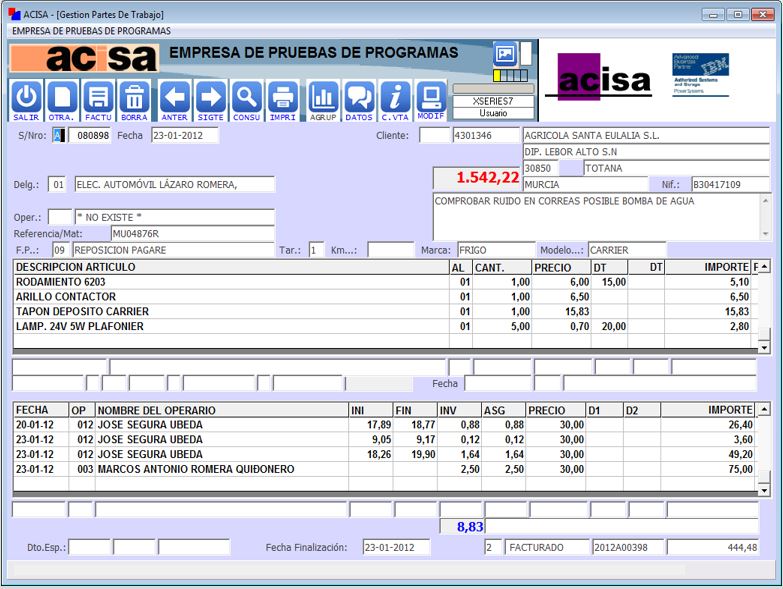Click the FACTURADO status field

(547, 547)
